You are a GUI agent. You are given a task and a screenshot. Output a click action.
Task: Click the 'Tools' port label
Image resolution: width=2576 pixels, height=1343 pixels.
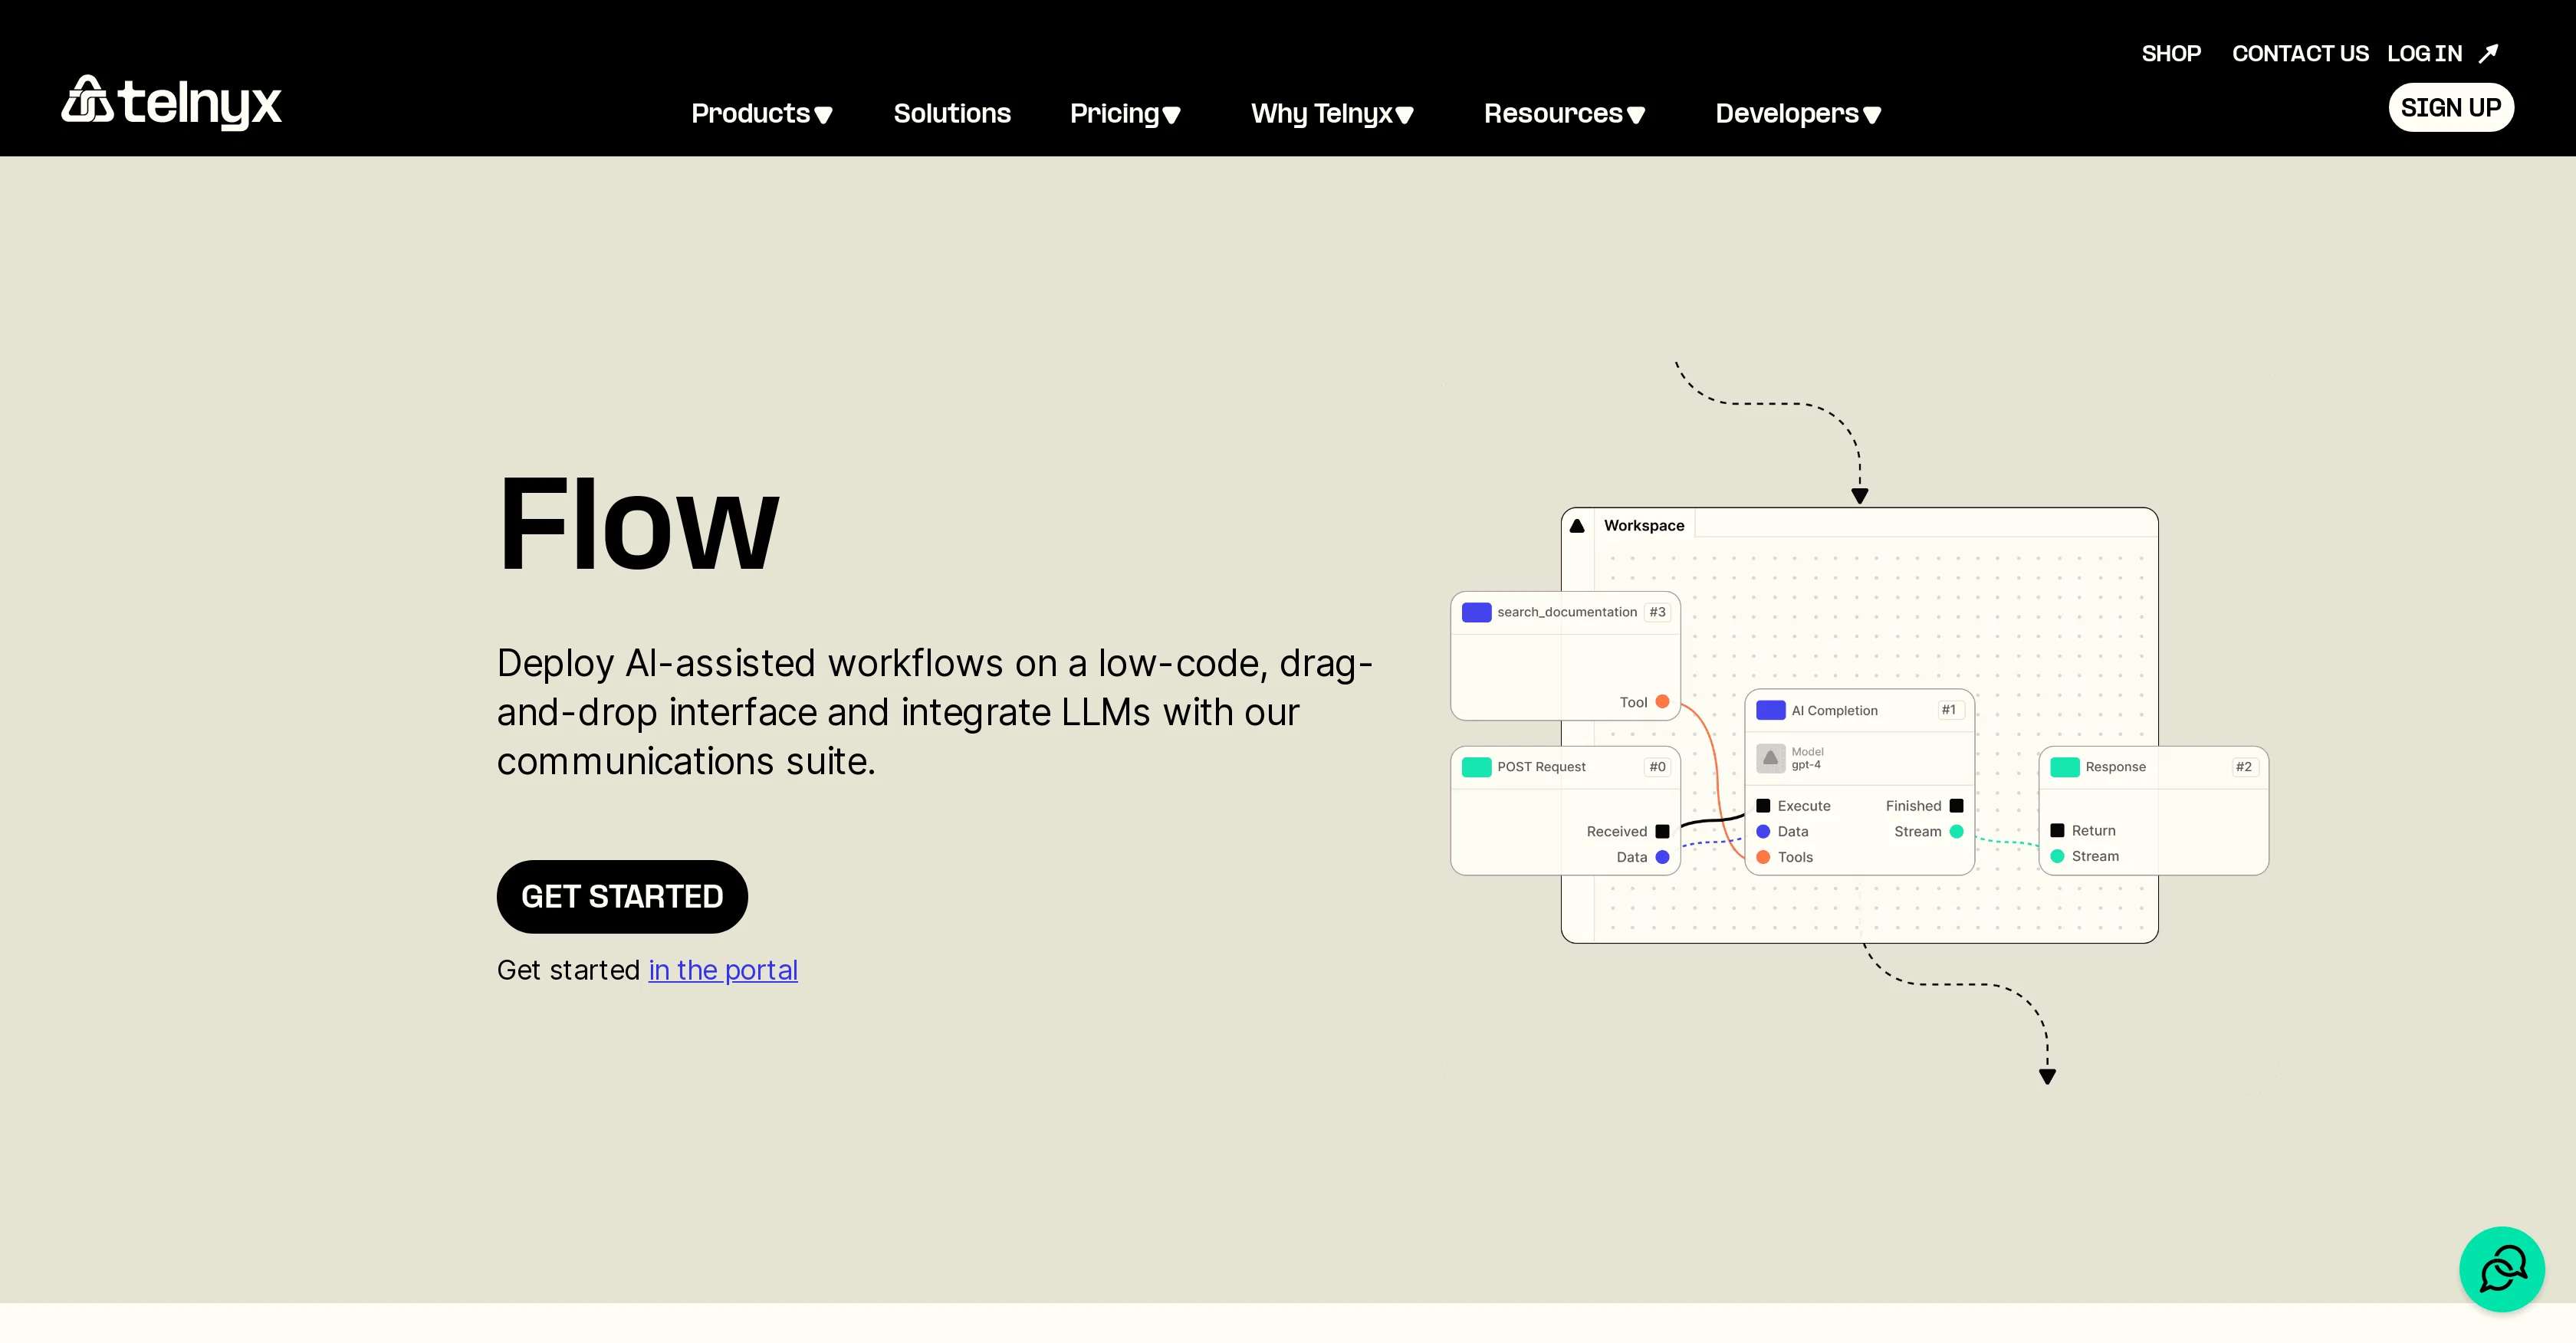1795,857
